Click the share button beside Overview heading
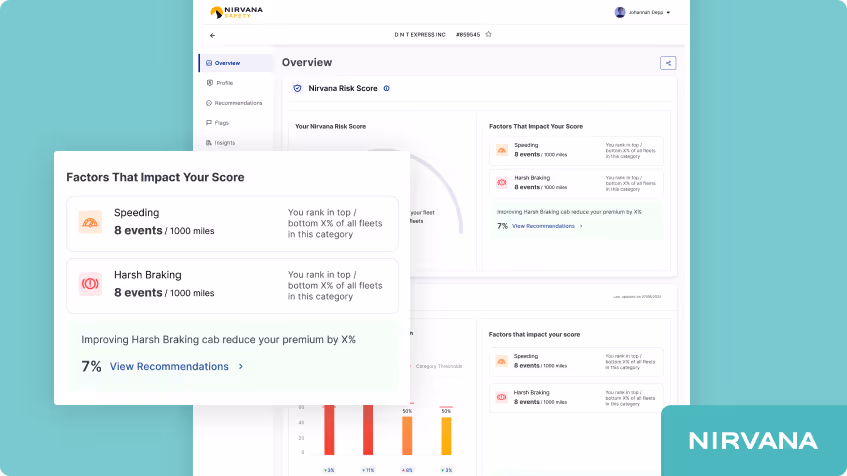Viewport: 847px width, 476px height. pos(668,63)
